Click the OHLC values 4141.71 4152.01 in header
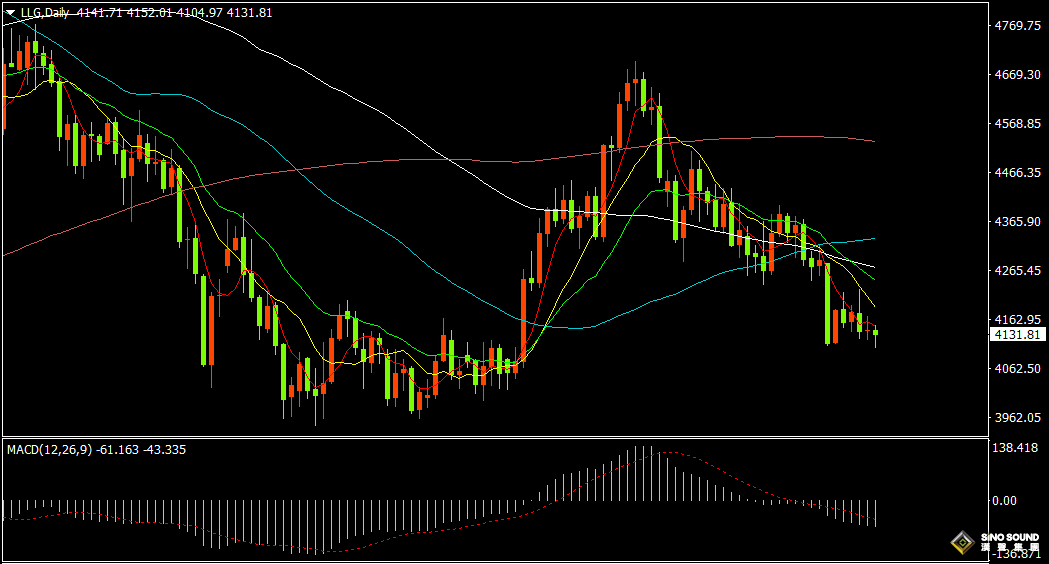 click(124, 13)
